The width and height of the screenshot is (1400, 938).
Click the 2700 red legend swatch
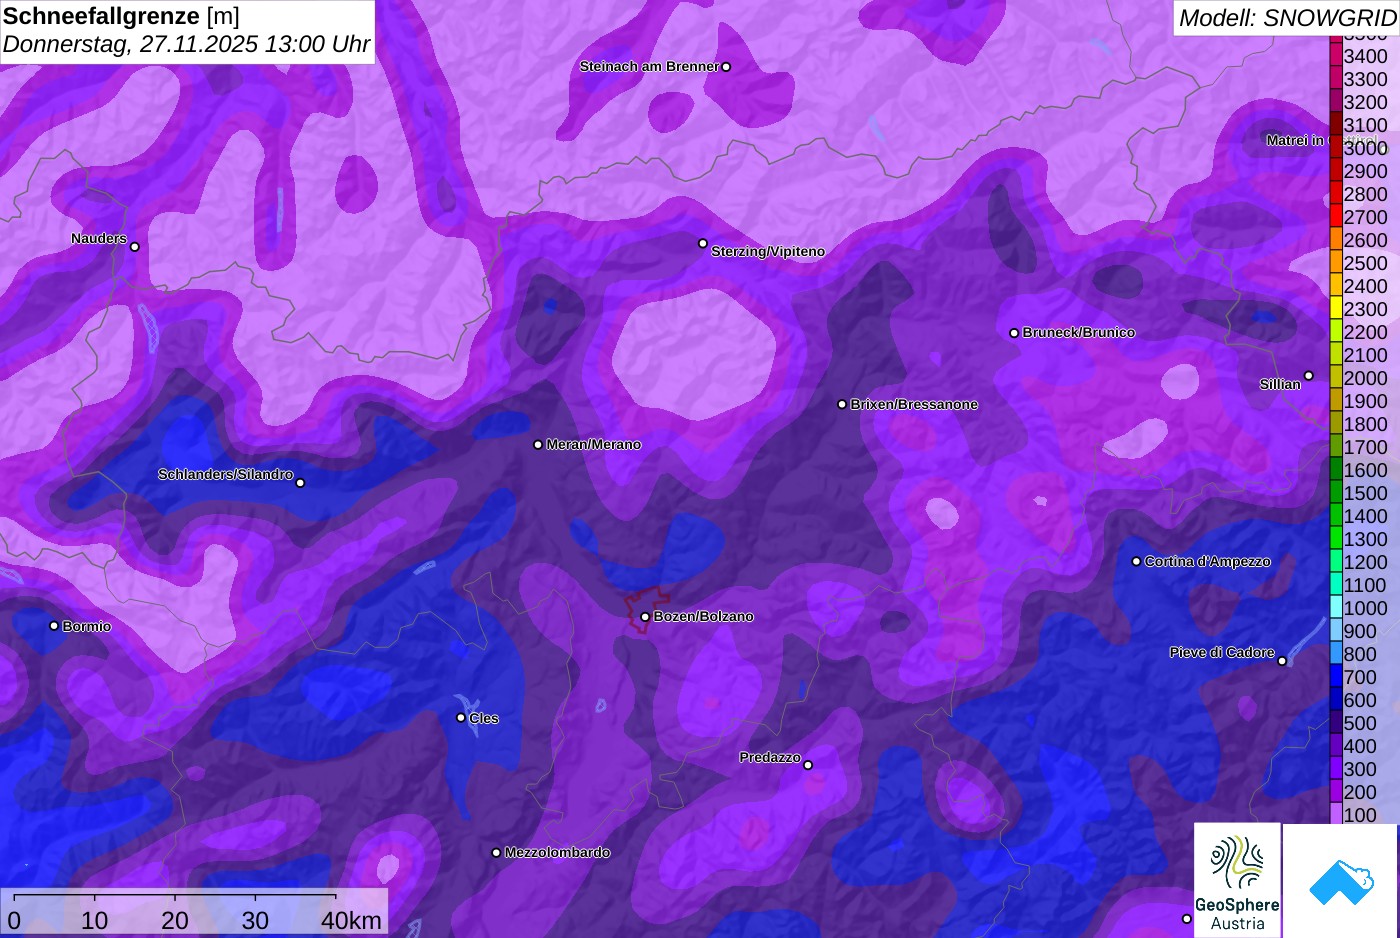pos(1336,216)
